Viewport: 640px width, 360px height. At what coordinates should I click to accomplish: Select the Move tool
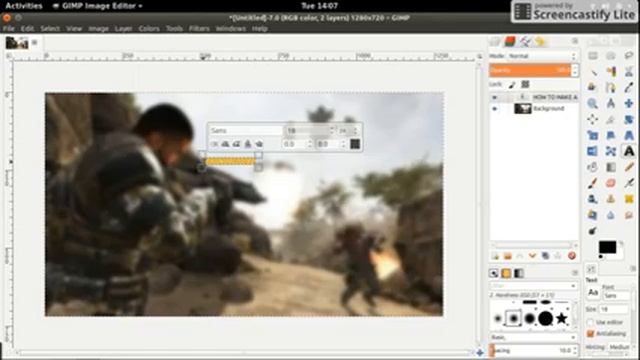(629, 103)
